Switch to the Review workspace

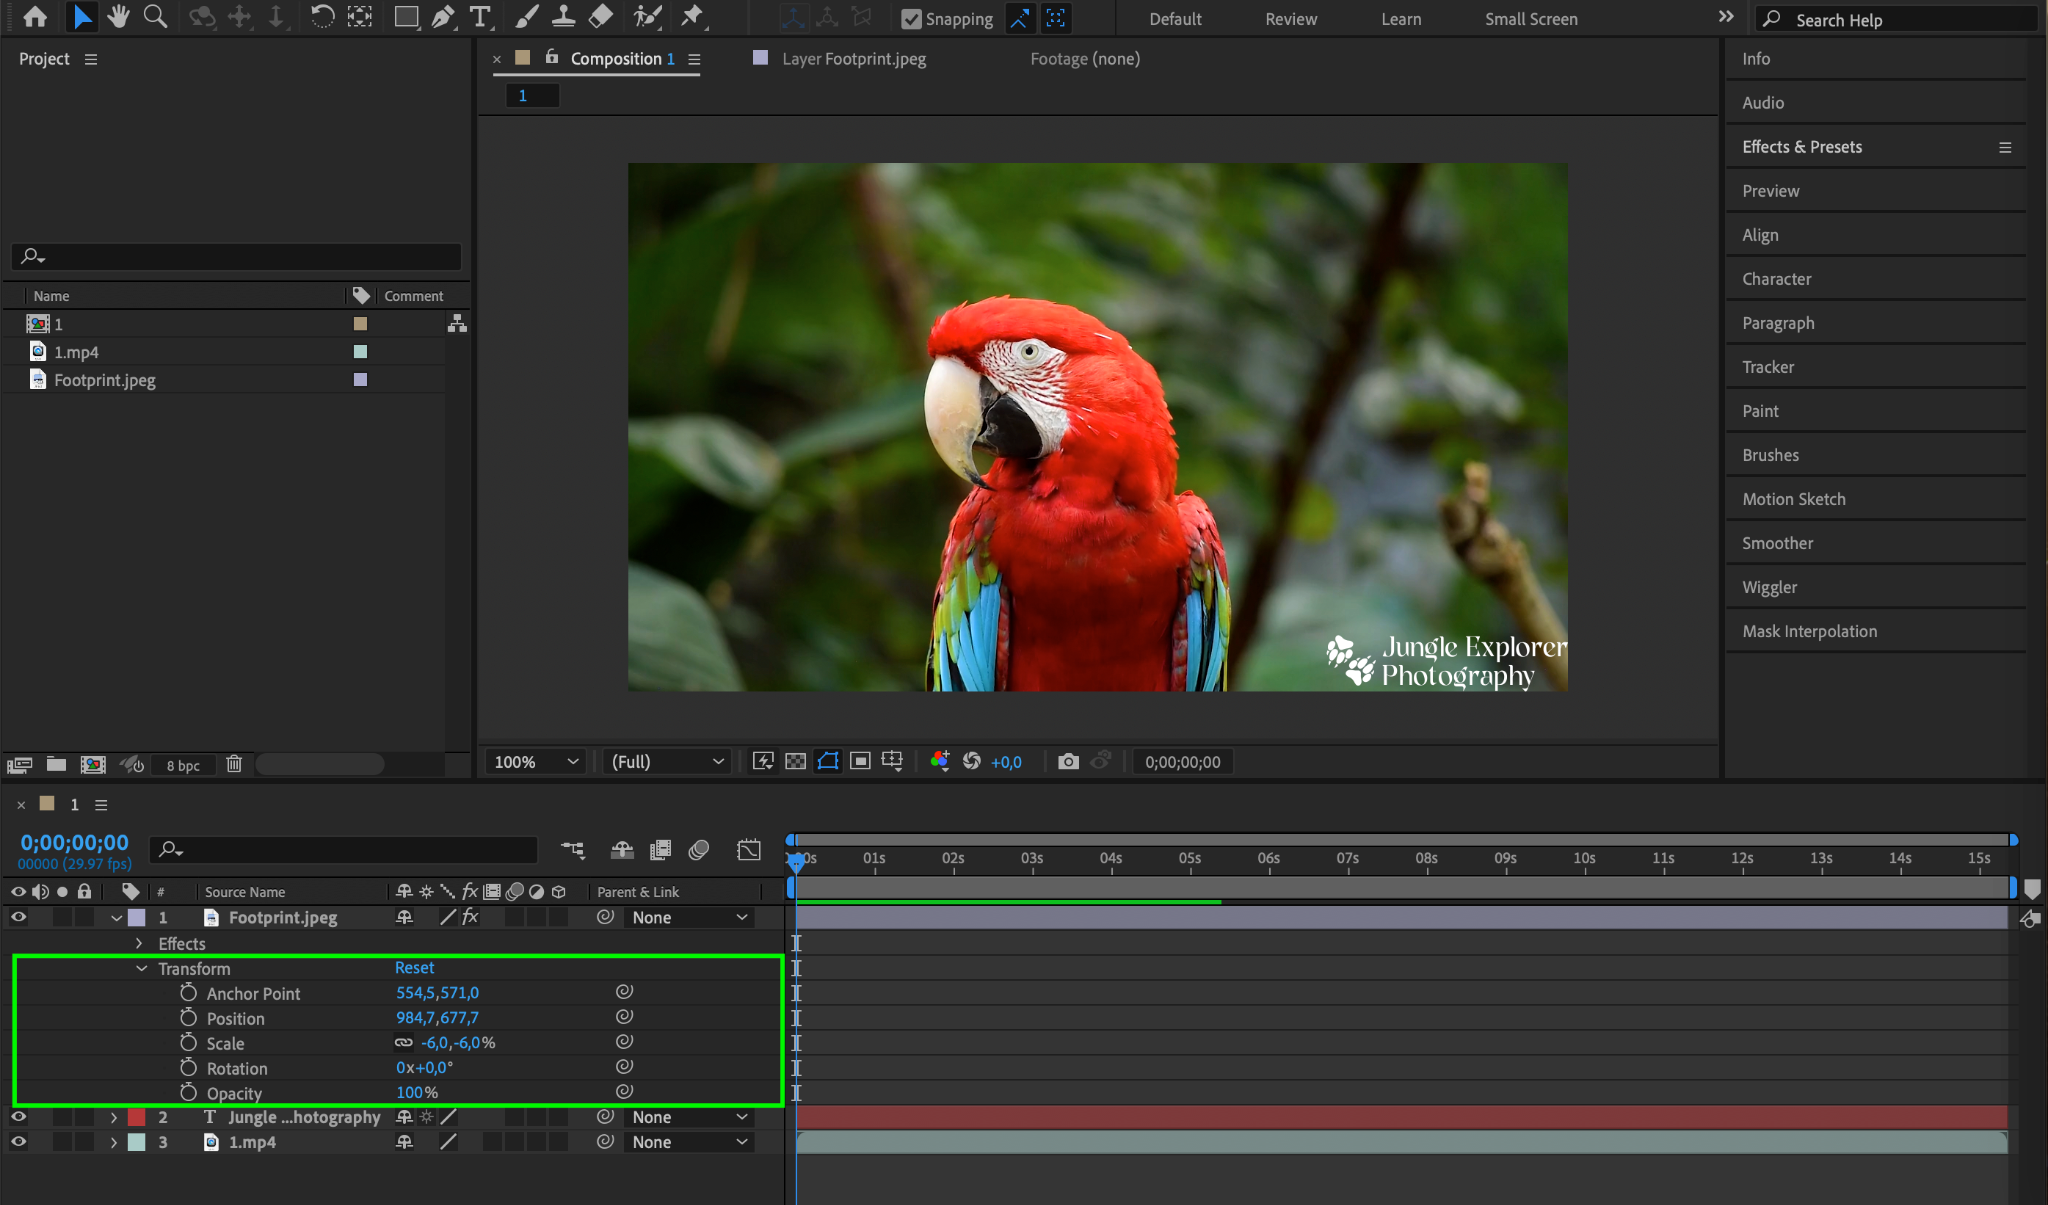[1290, 19]
